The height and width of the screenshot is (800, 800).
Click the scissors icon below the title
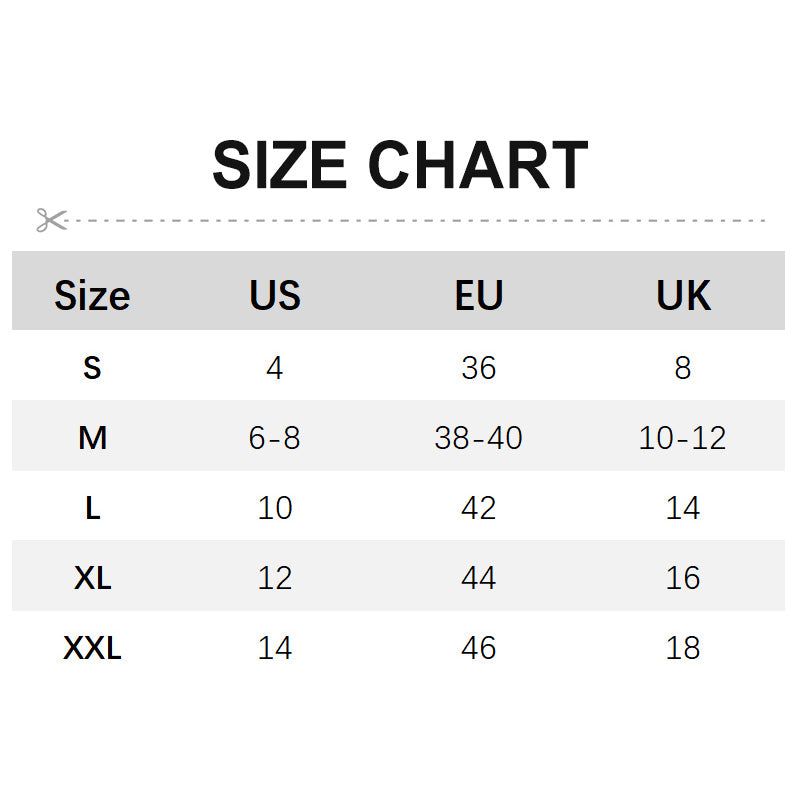(51, 220)
